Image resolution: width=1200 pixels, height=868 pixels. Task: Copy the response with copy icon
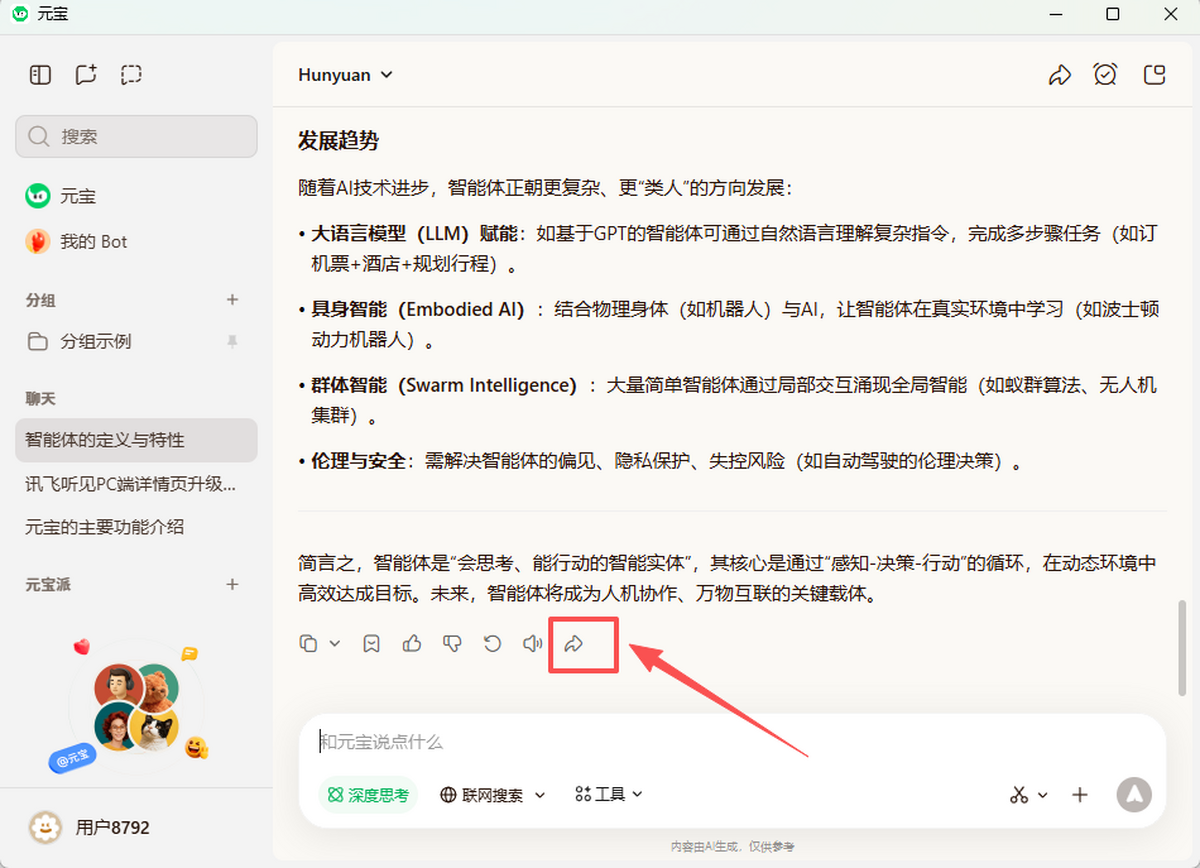[x=309, y=644]
